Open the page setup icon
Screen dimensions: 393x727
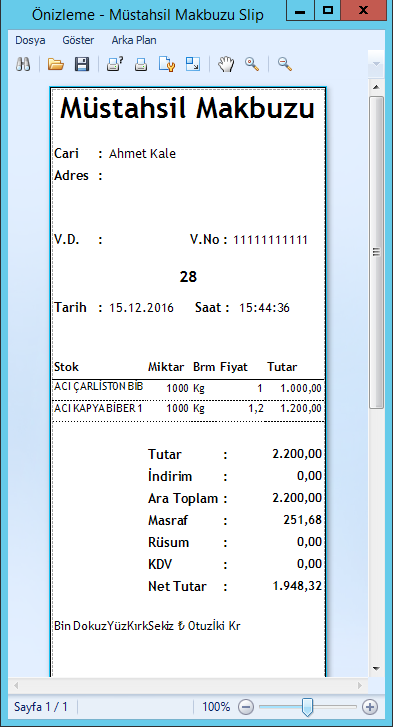pos(167,64)
